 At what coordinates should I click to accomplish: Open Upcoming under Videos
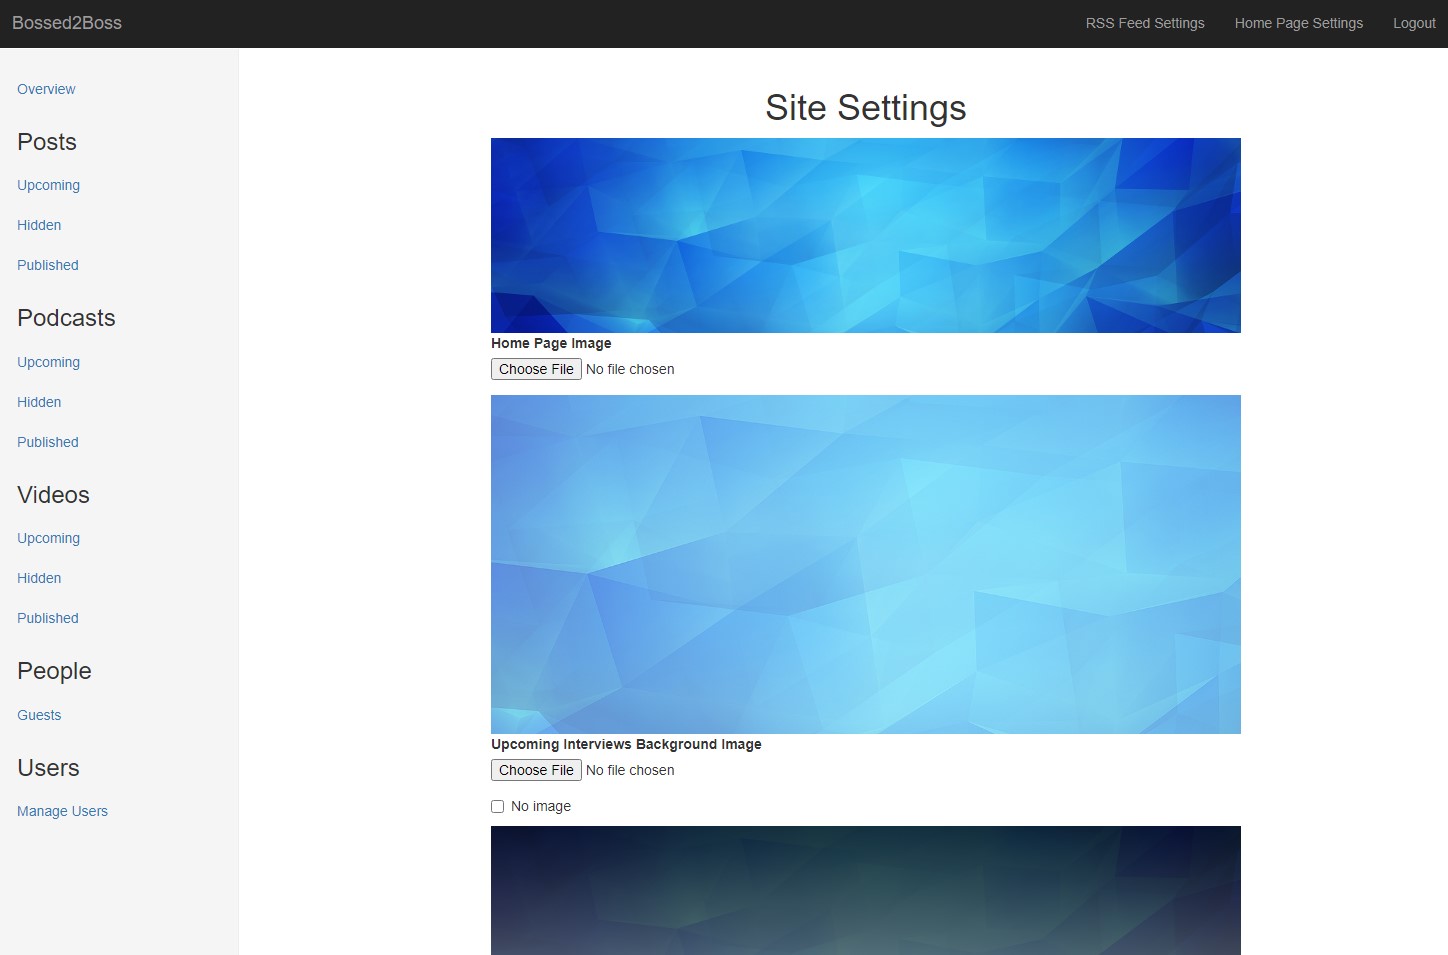pyautogui.click(x=48, y=538)
